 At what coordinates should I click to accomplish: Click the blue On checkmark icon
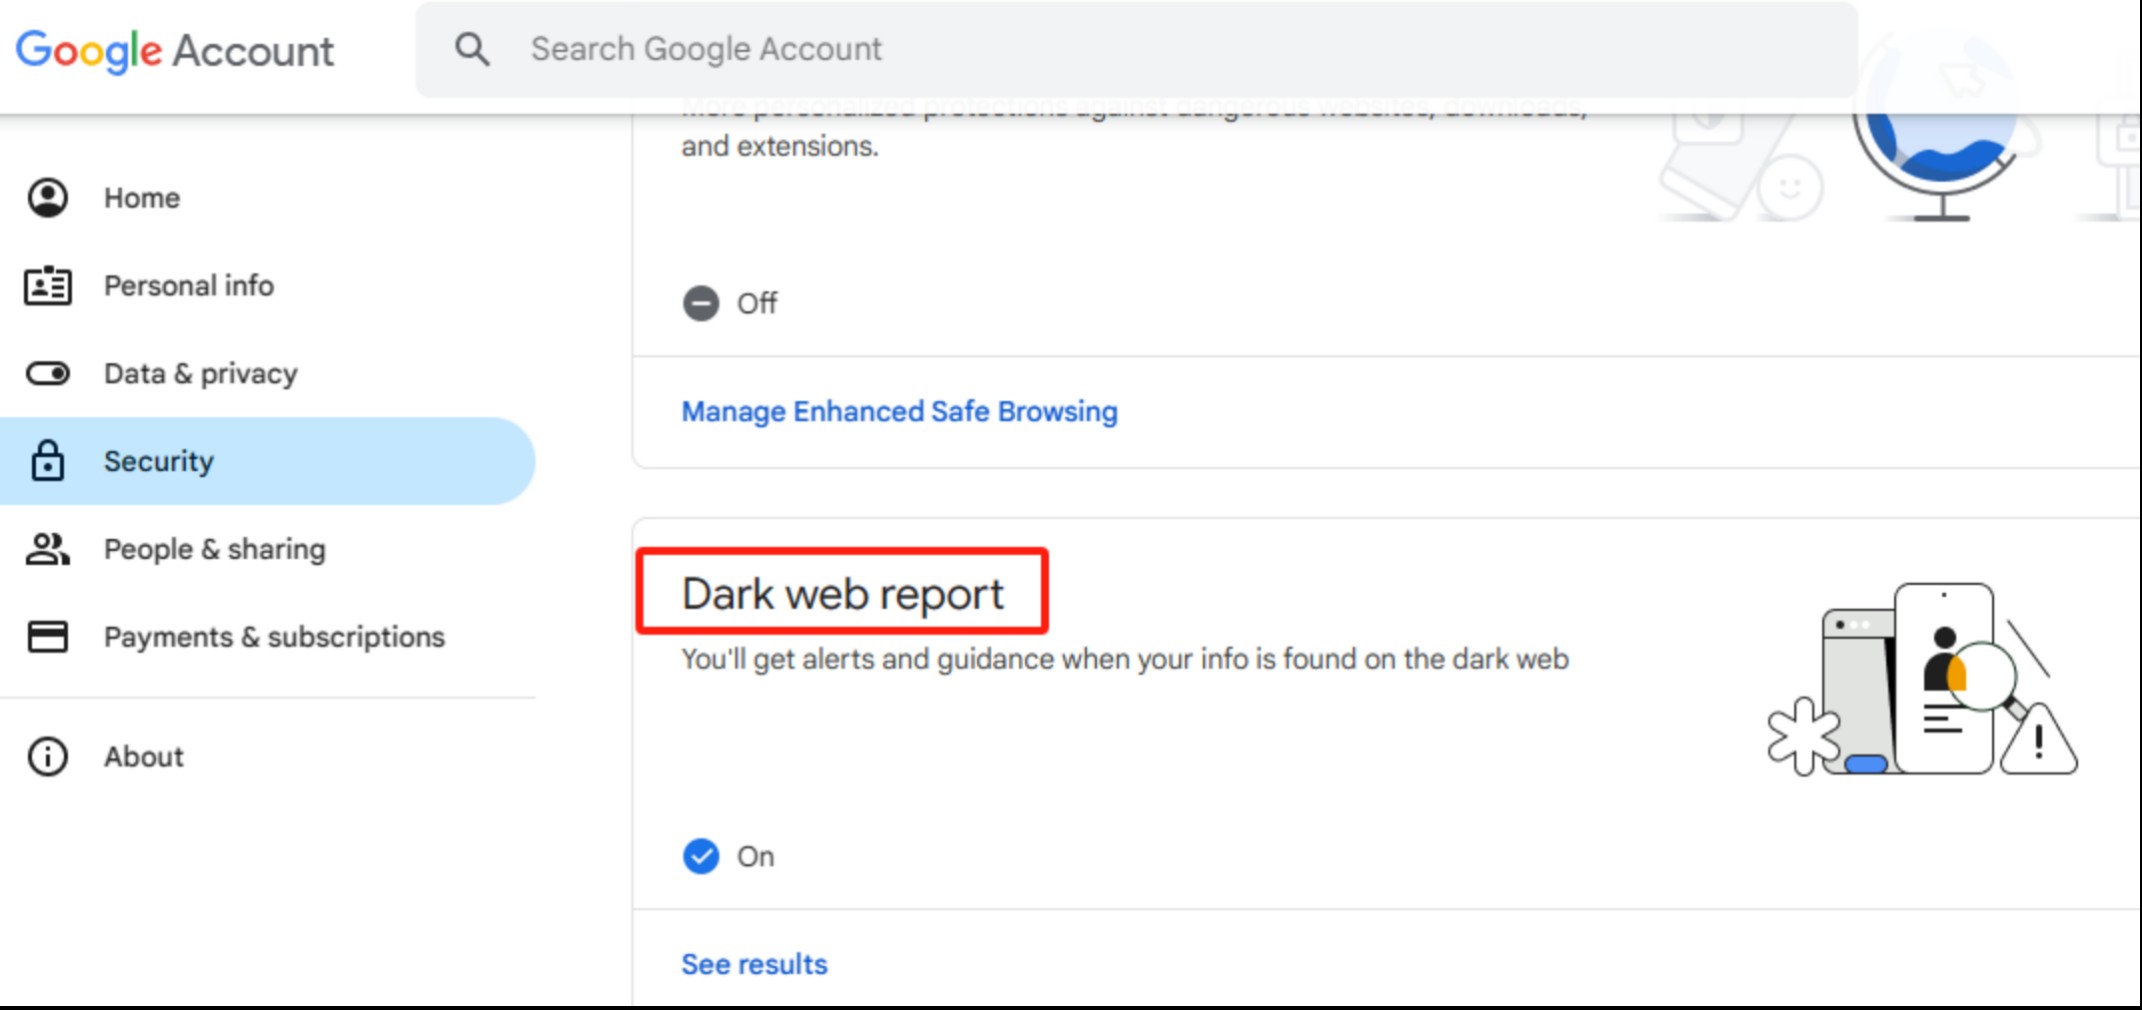(x=701, y=857)
